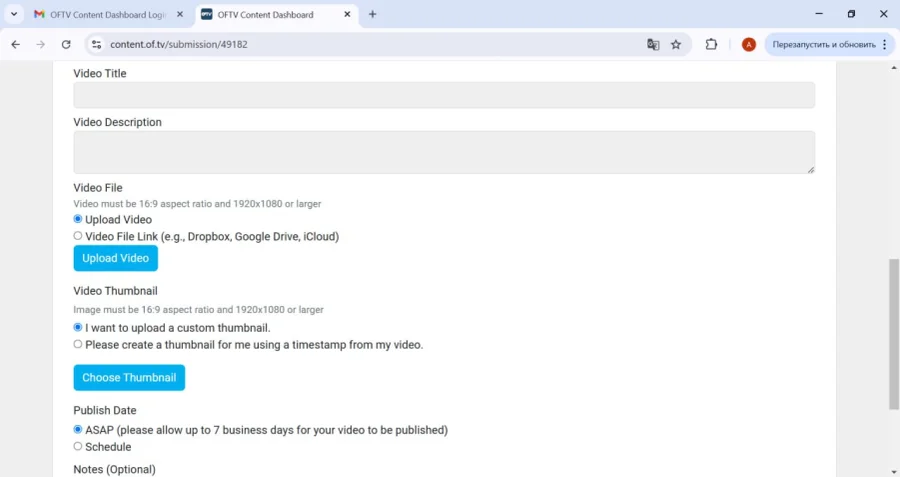Select the ASAP publish date option
Screen dimensions: 900x477
pyautogui.click(x=78, y=430)
